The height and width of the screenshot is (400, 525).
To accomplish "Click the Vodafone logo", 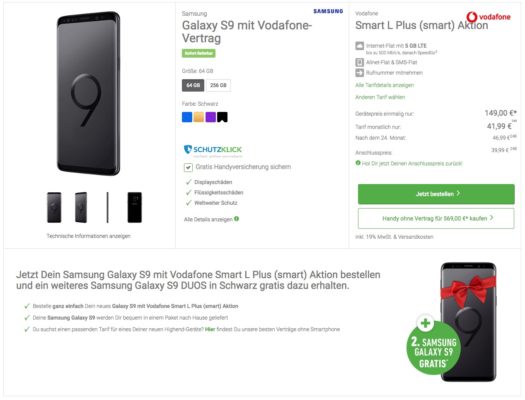I will [x=489, y=17].
